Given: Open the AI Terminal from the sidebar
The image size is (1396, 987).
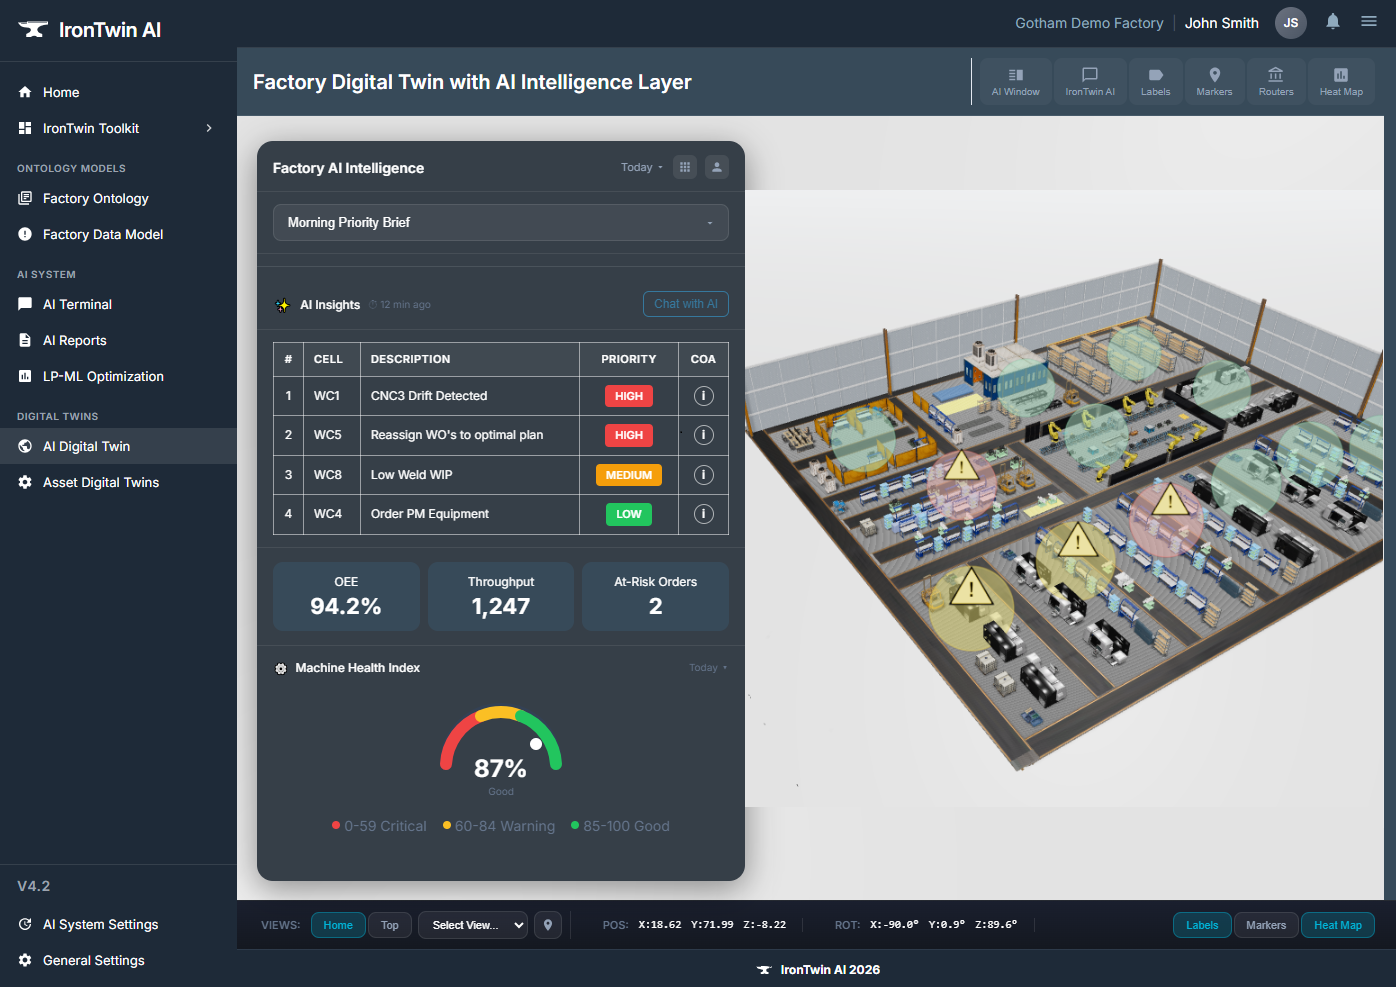Looking at the screenshot, I should tap(77, 304).
